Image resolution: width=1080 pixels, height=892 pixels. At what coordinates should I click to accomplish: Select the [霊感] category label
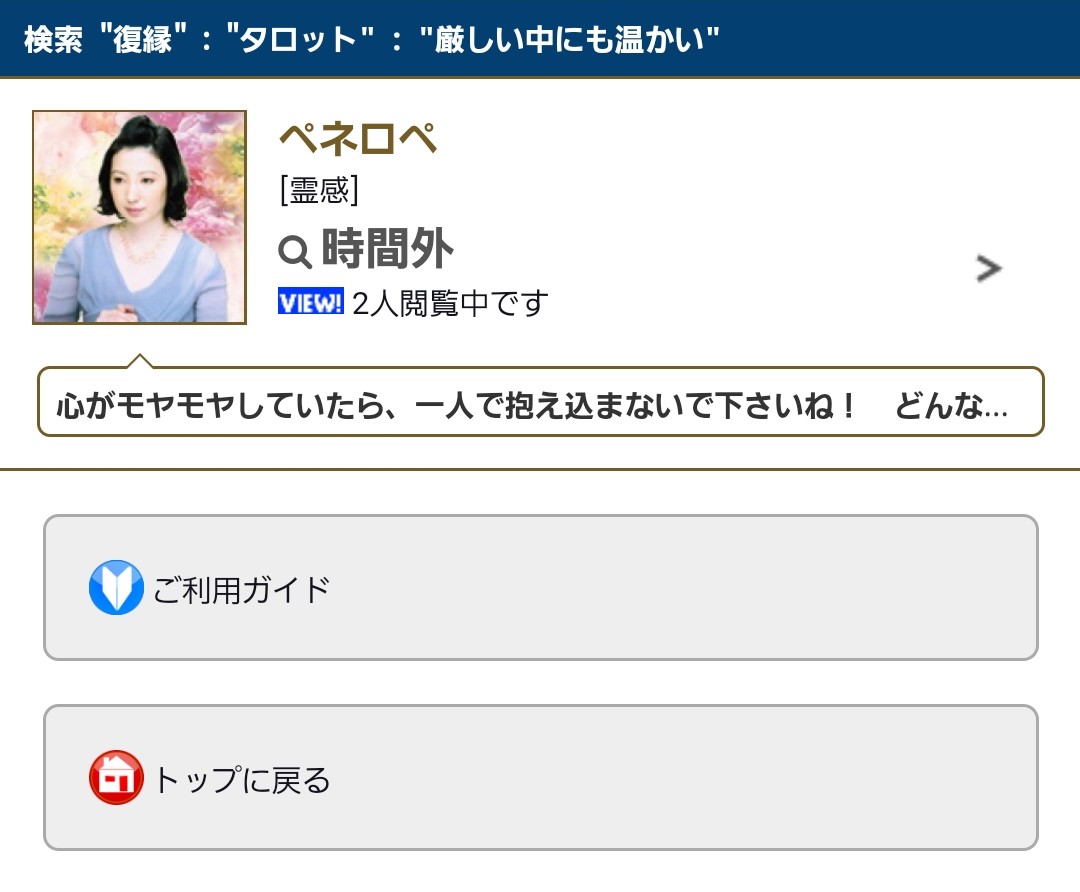point(319,189)
